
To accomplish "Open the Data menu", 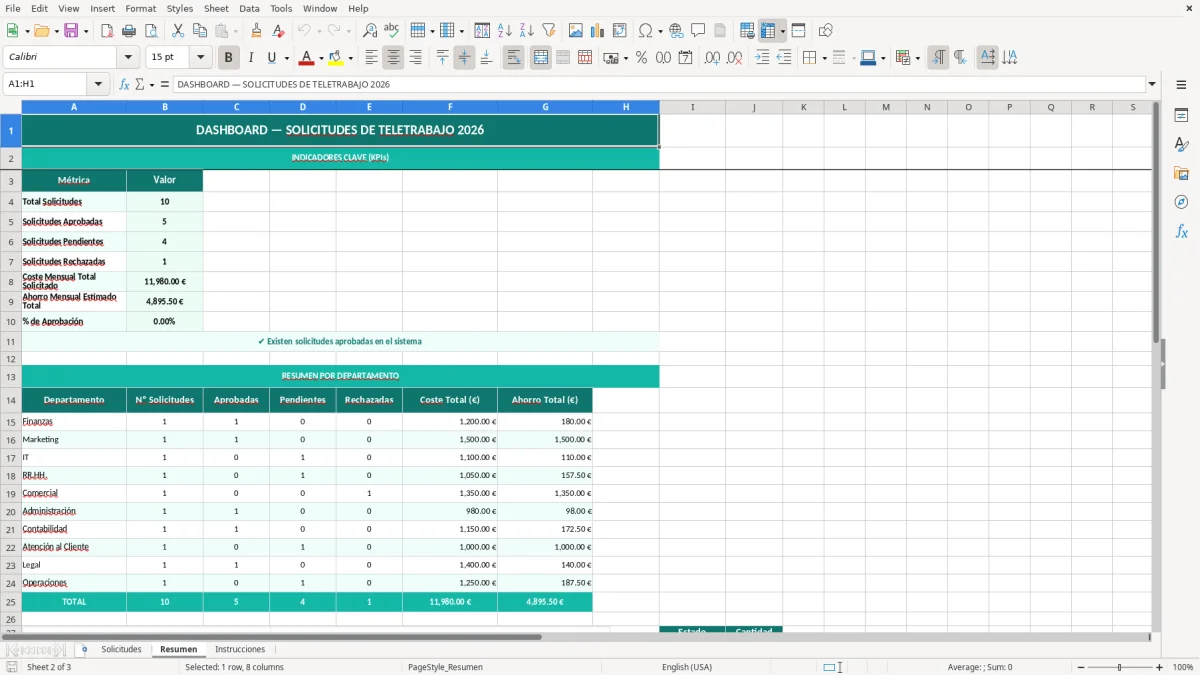I will (x=249, y=8).
